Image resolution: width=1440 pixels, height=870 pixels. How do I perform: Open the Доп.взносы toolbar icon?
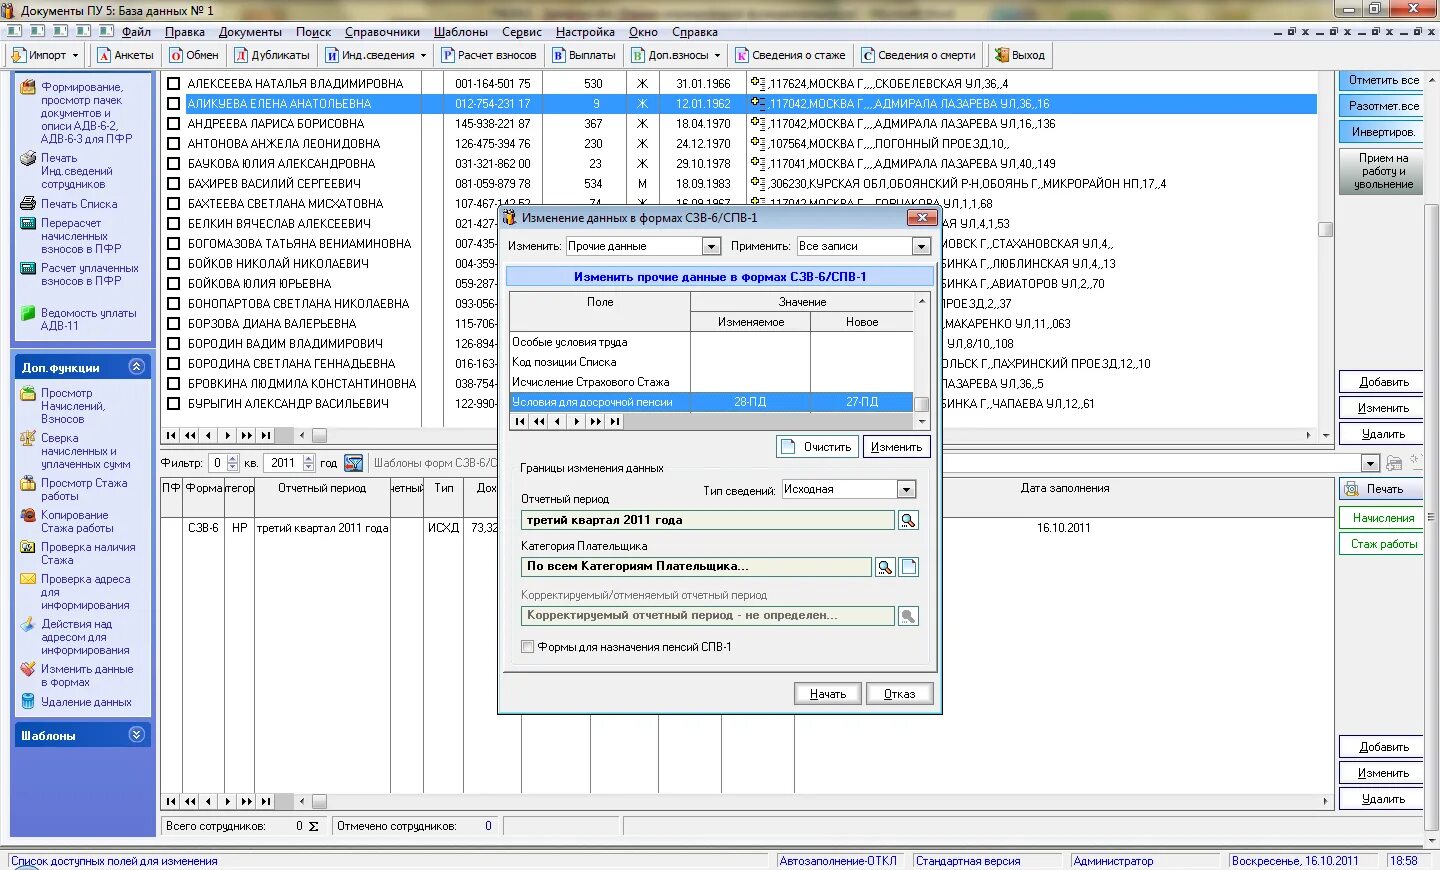tap(638, 55)
